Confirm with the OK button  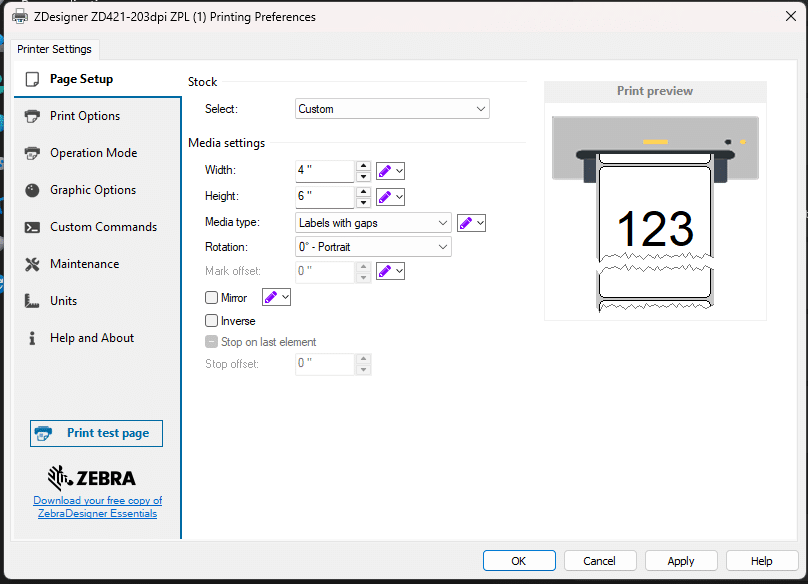pyautogui.click(x=519, y=561)
